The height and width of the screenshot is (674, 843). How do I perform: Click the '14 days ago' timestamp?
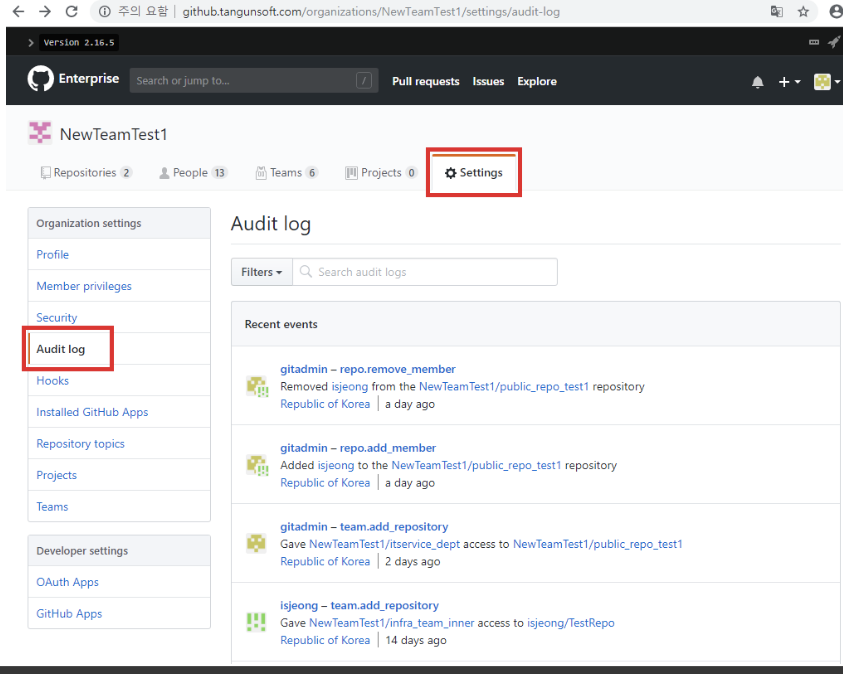coord(416,640)
